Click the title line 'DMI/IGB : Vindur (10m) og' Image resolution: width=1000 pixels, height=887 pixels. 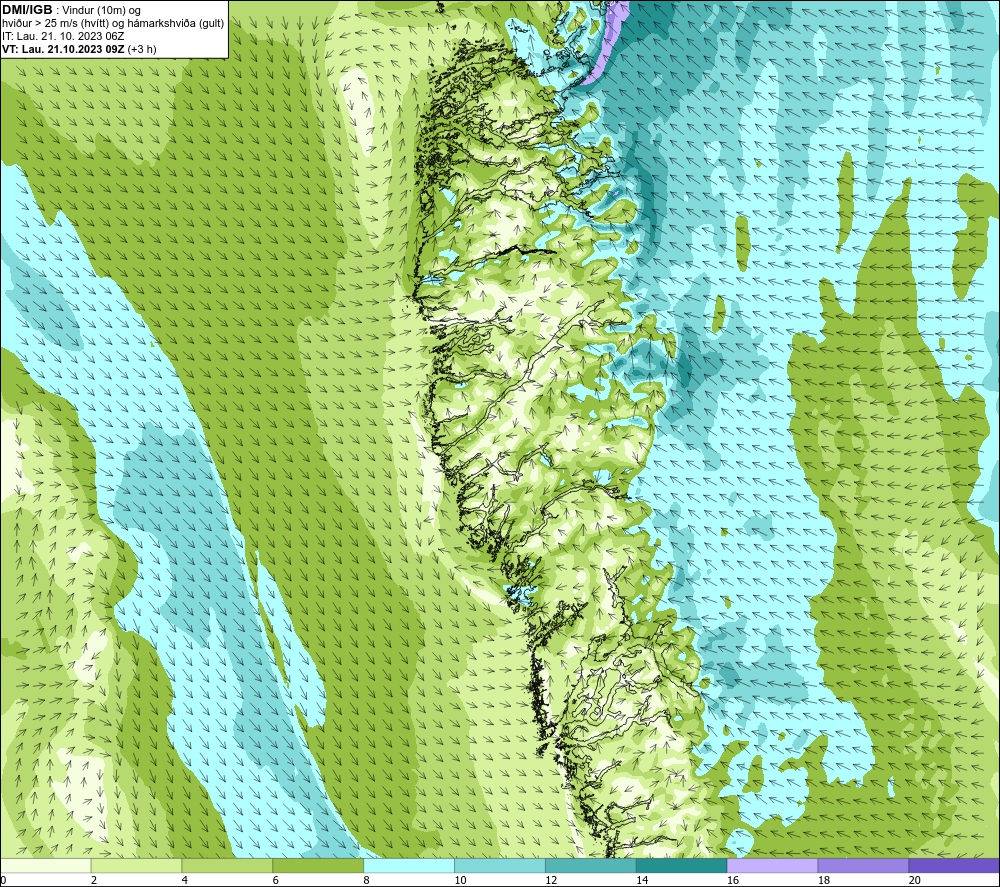71,10
